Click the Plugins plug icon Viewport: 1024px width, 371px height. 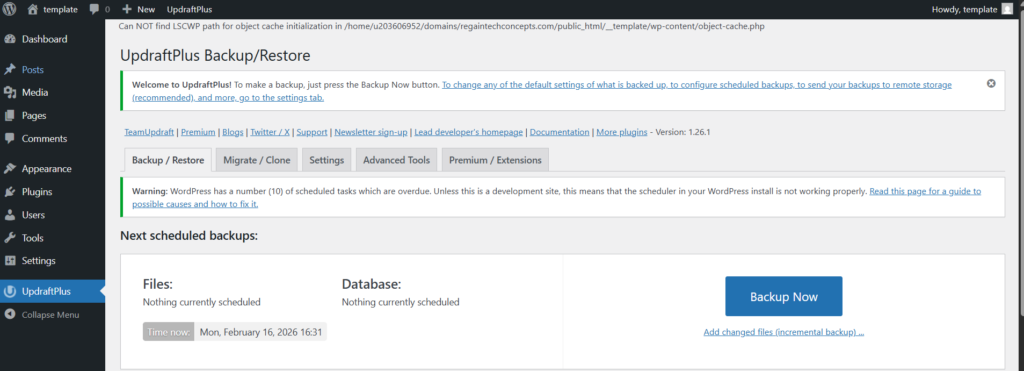coord(10,192)
